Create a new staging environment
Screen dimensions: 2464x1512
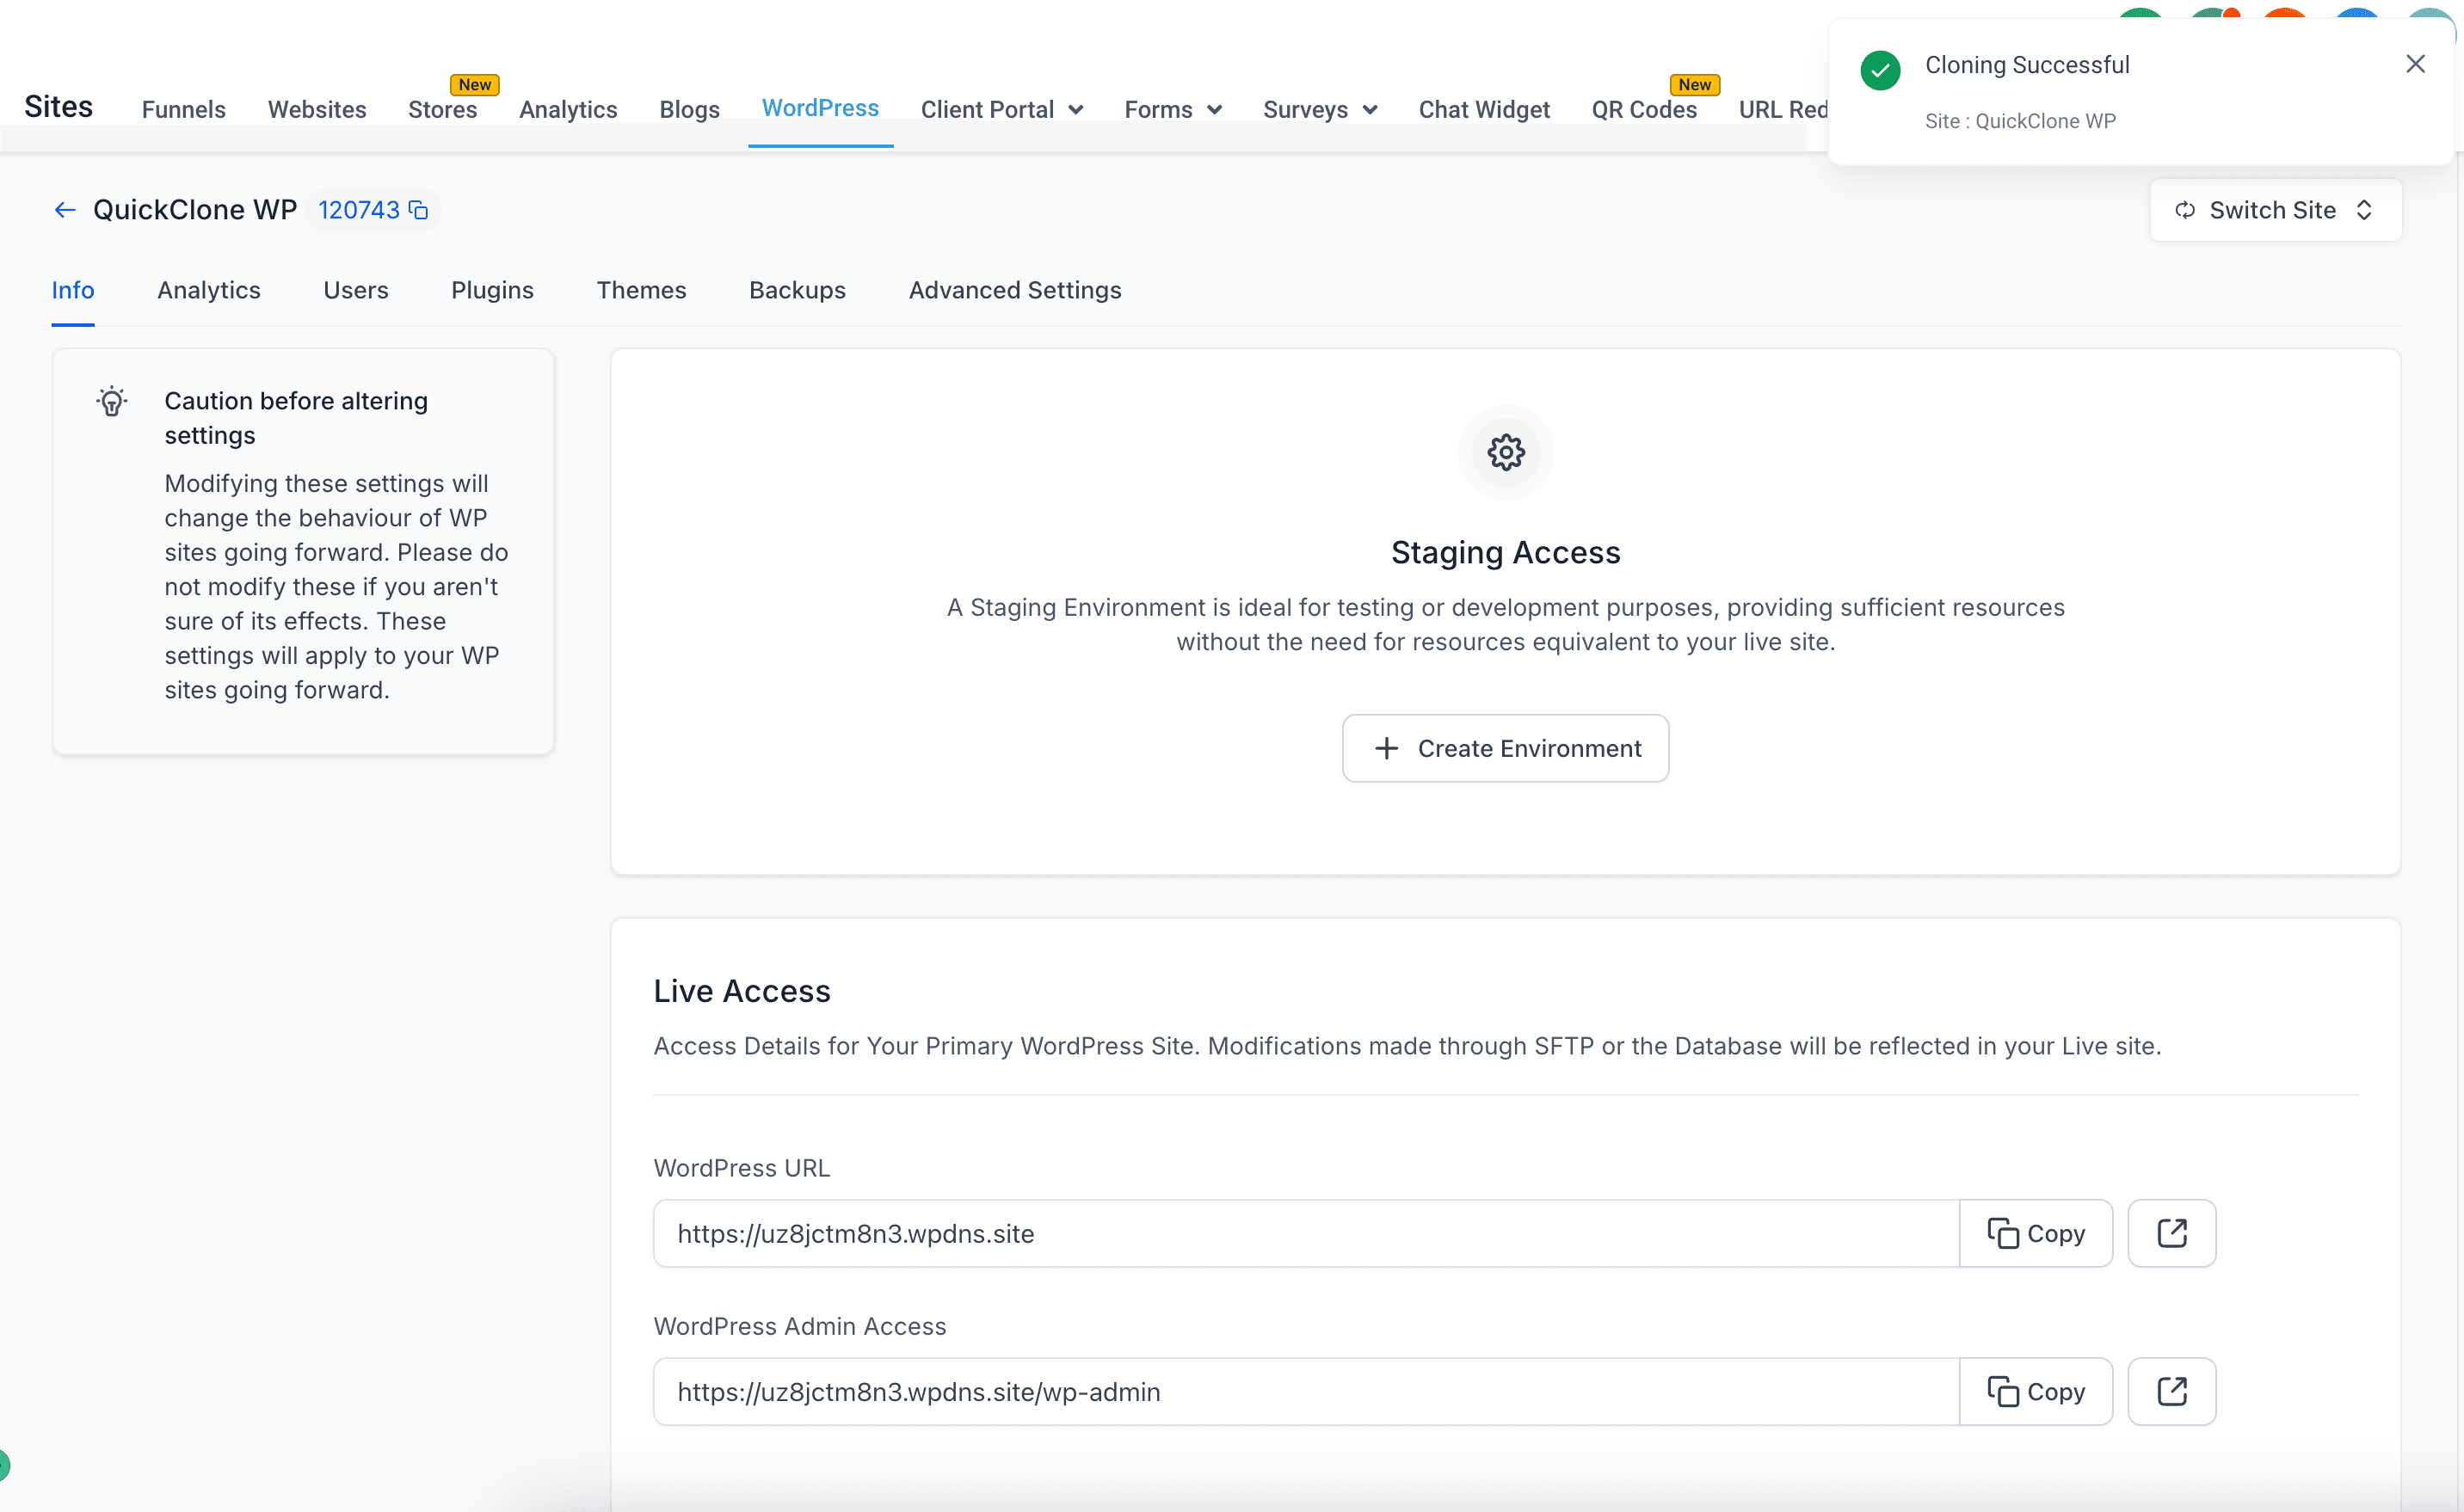point(1505,748)
